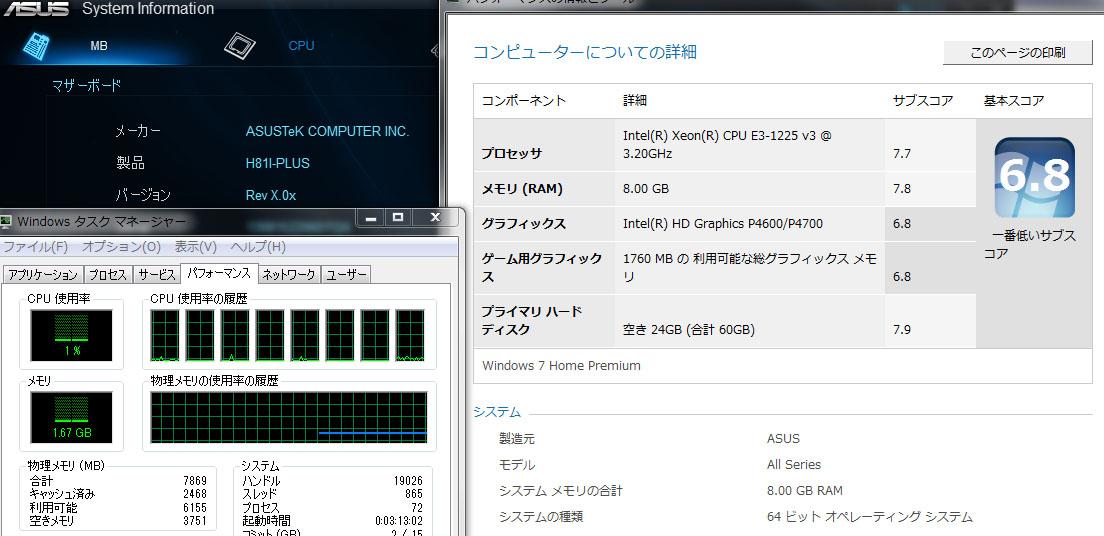Click the メモリ 1.67 GB gauge
Viewport: 1104px width, 536px height.
tap(71, 417)
